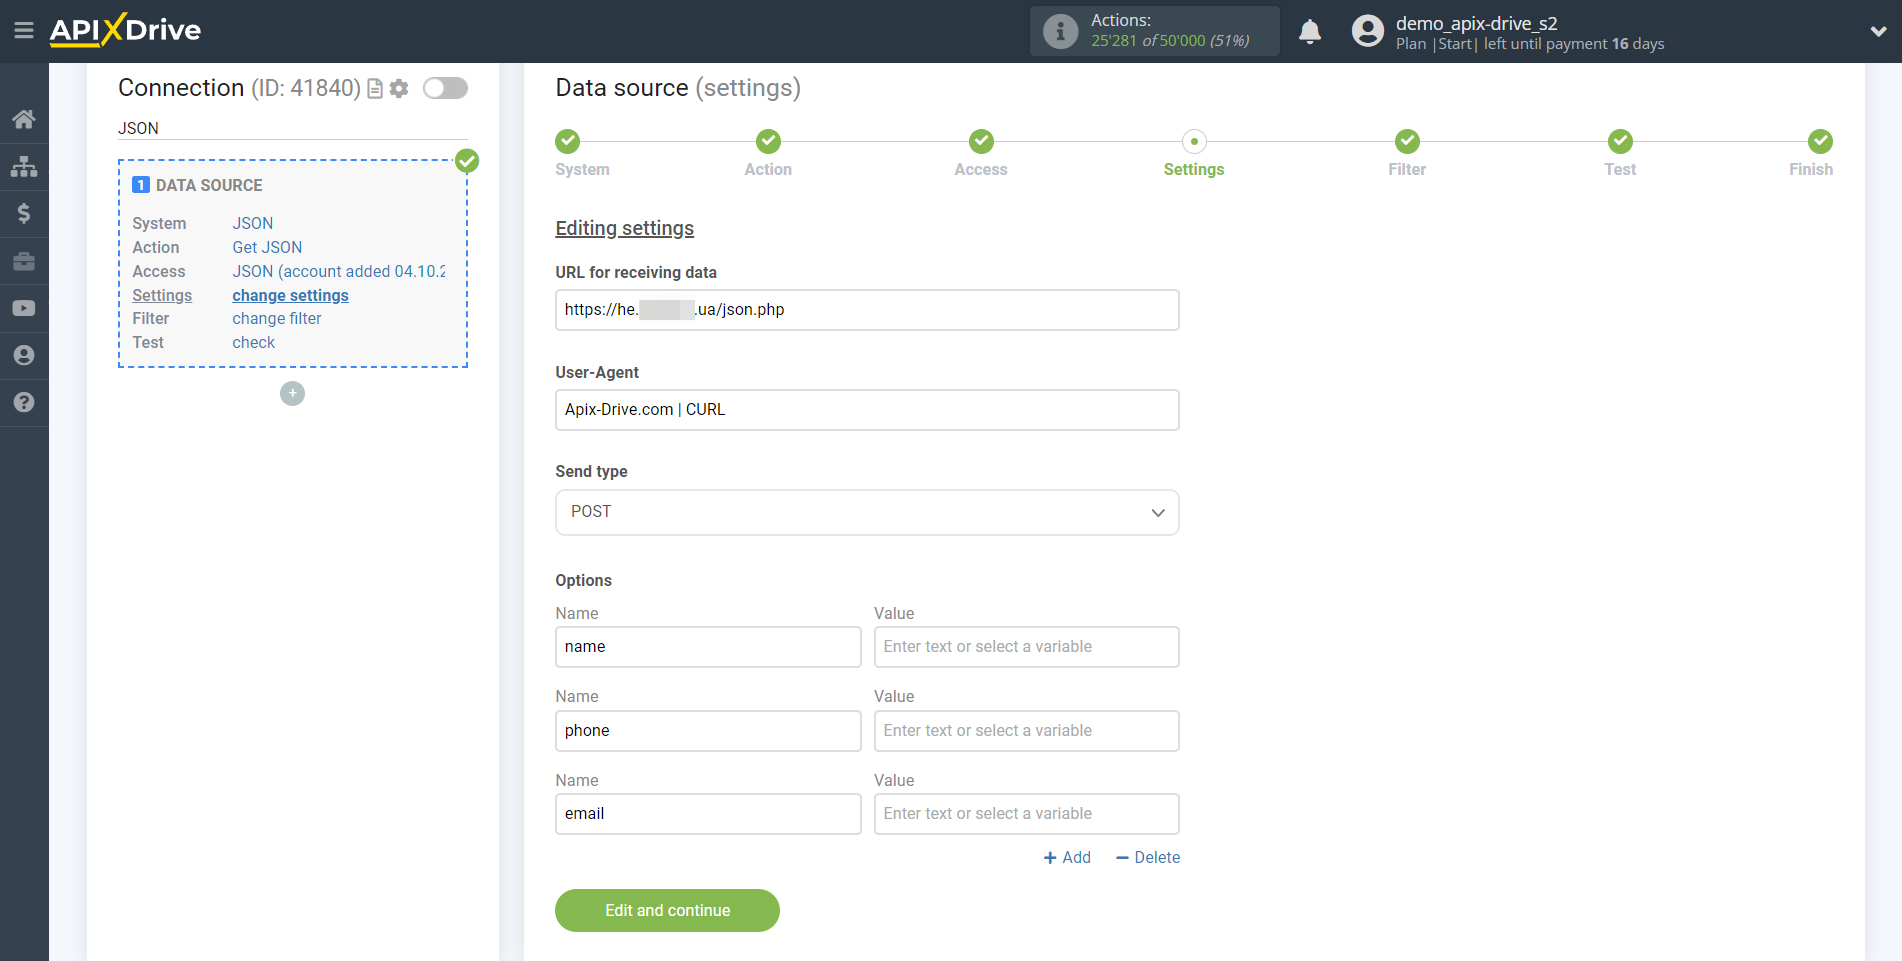
Task: Open the hamburger menu icon
Action: click(24, 31)
